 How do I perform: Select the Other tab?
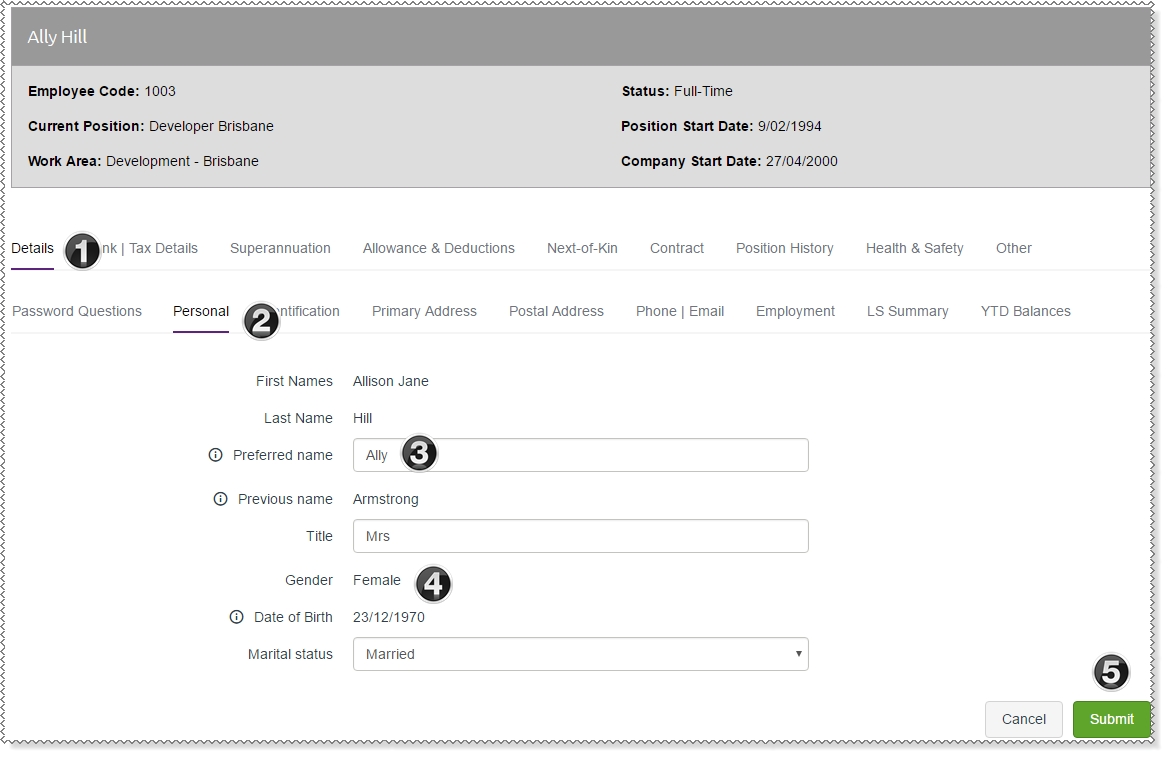[x=1013, y=248]
